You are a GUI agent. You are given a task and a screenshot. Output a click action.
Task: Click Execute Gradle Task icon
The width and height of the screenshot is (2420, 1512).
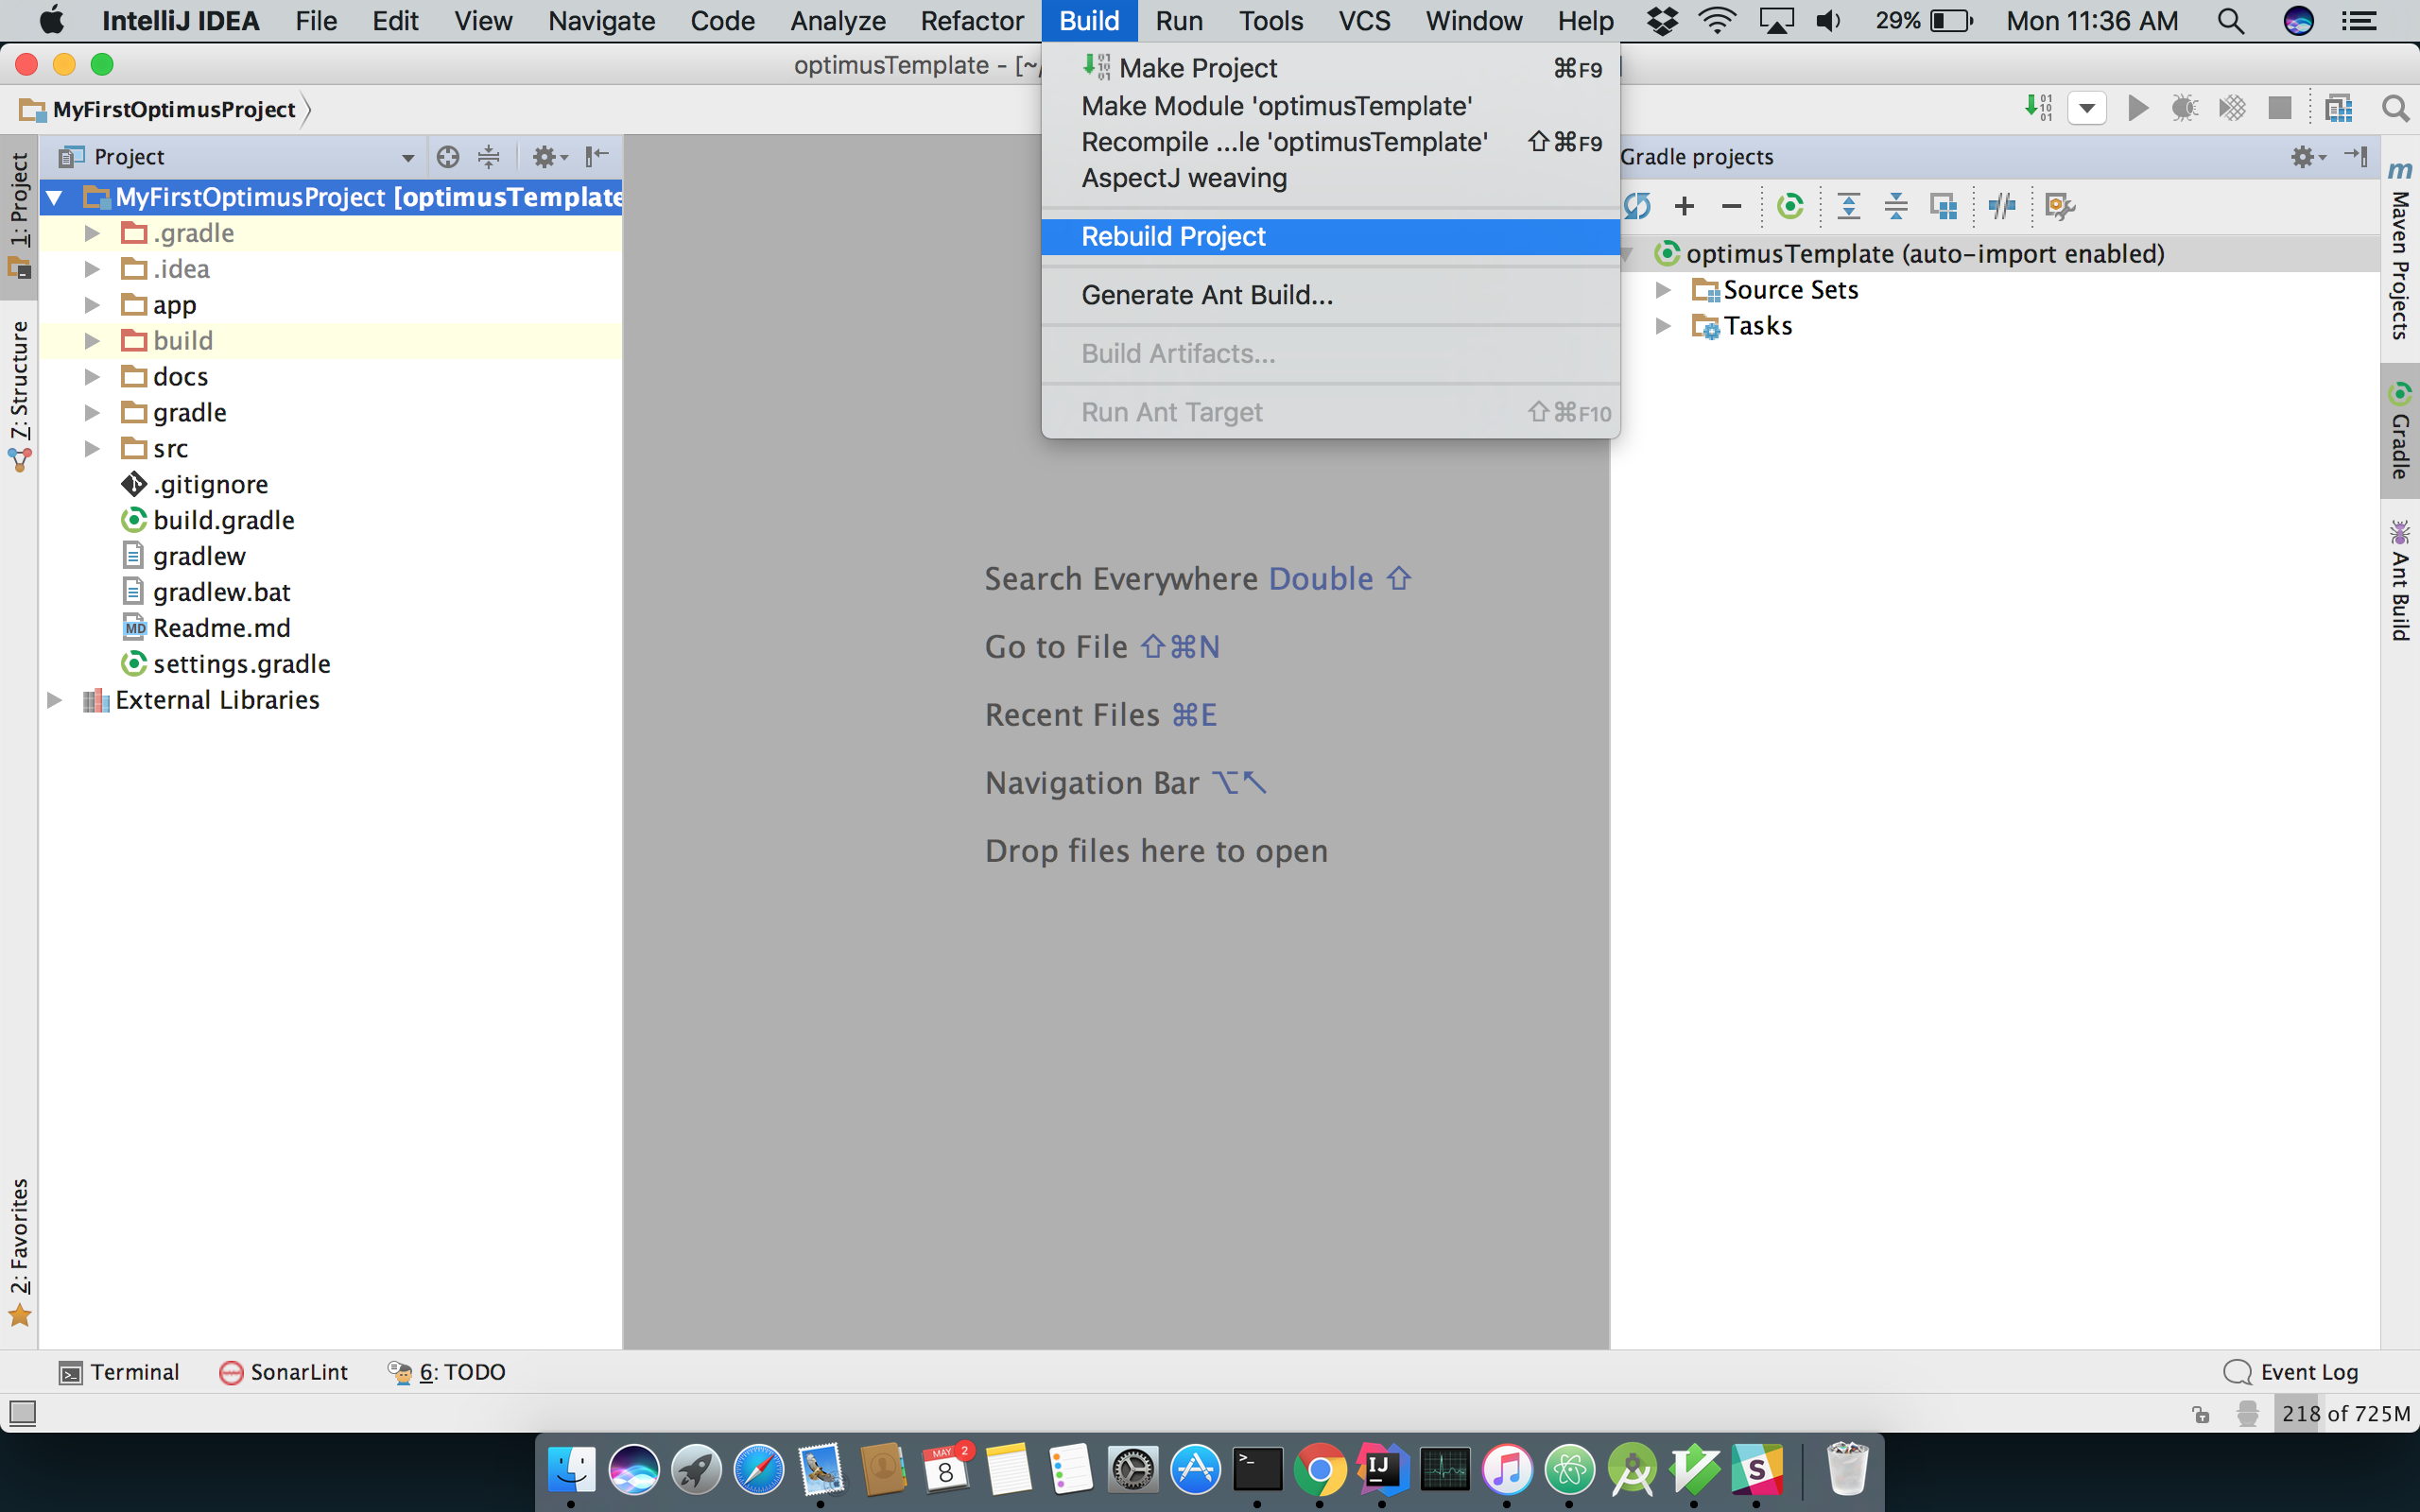click(1790, 207)
